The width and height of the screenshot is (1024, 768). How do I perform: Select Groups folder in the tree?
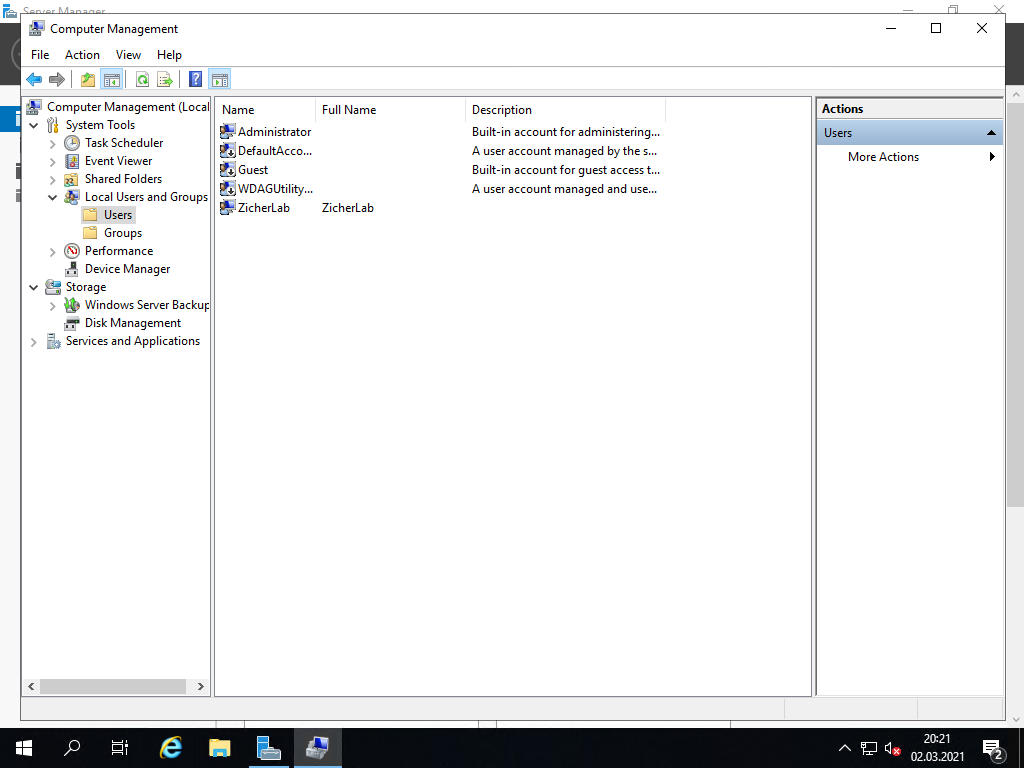coord(122,233)
